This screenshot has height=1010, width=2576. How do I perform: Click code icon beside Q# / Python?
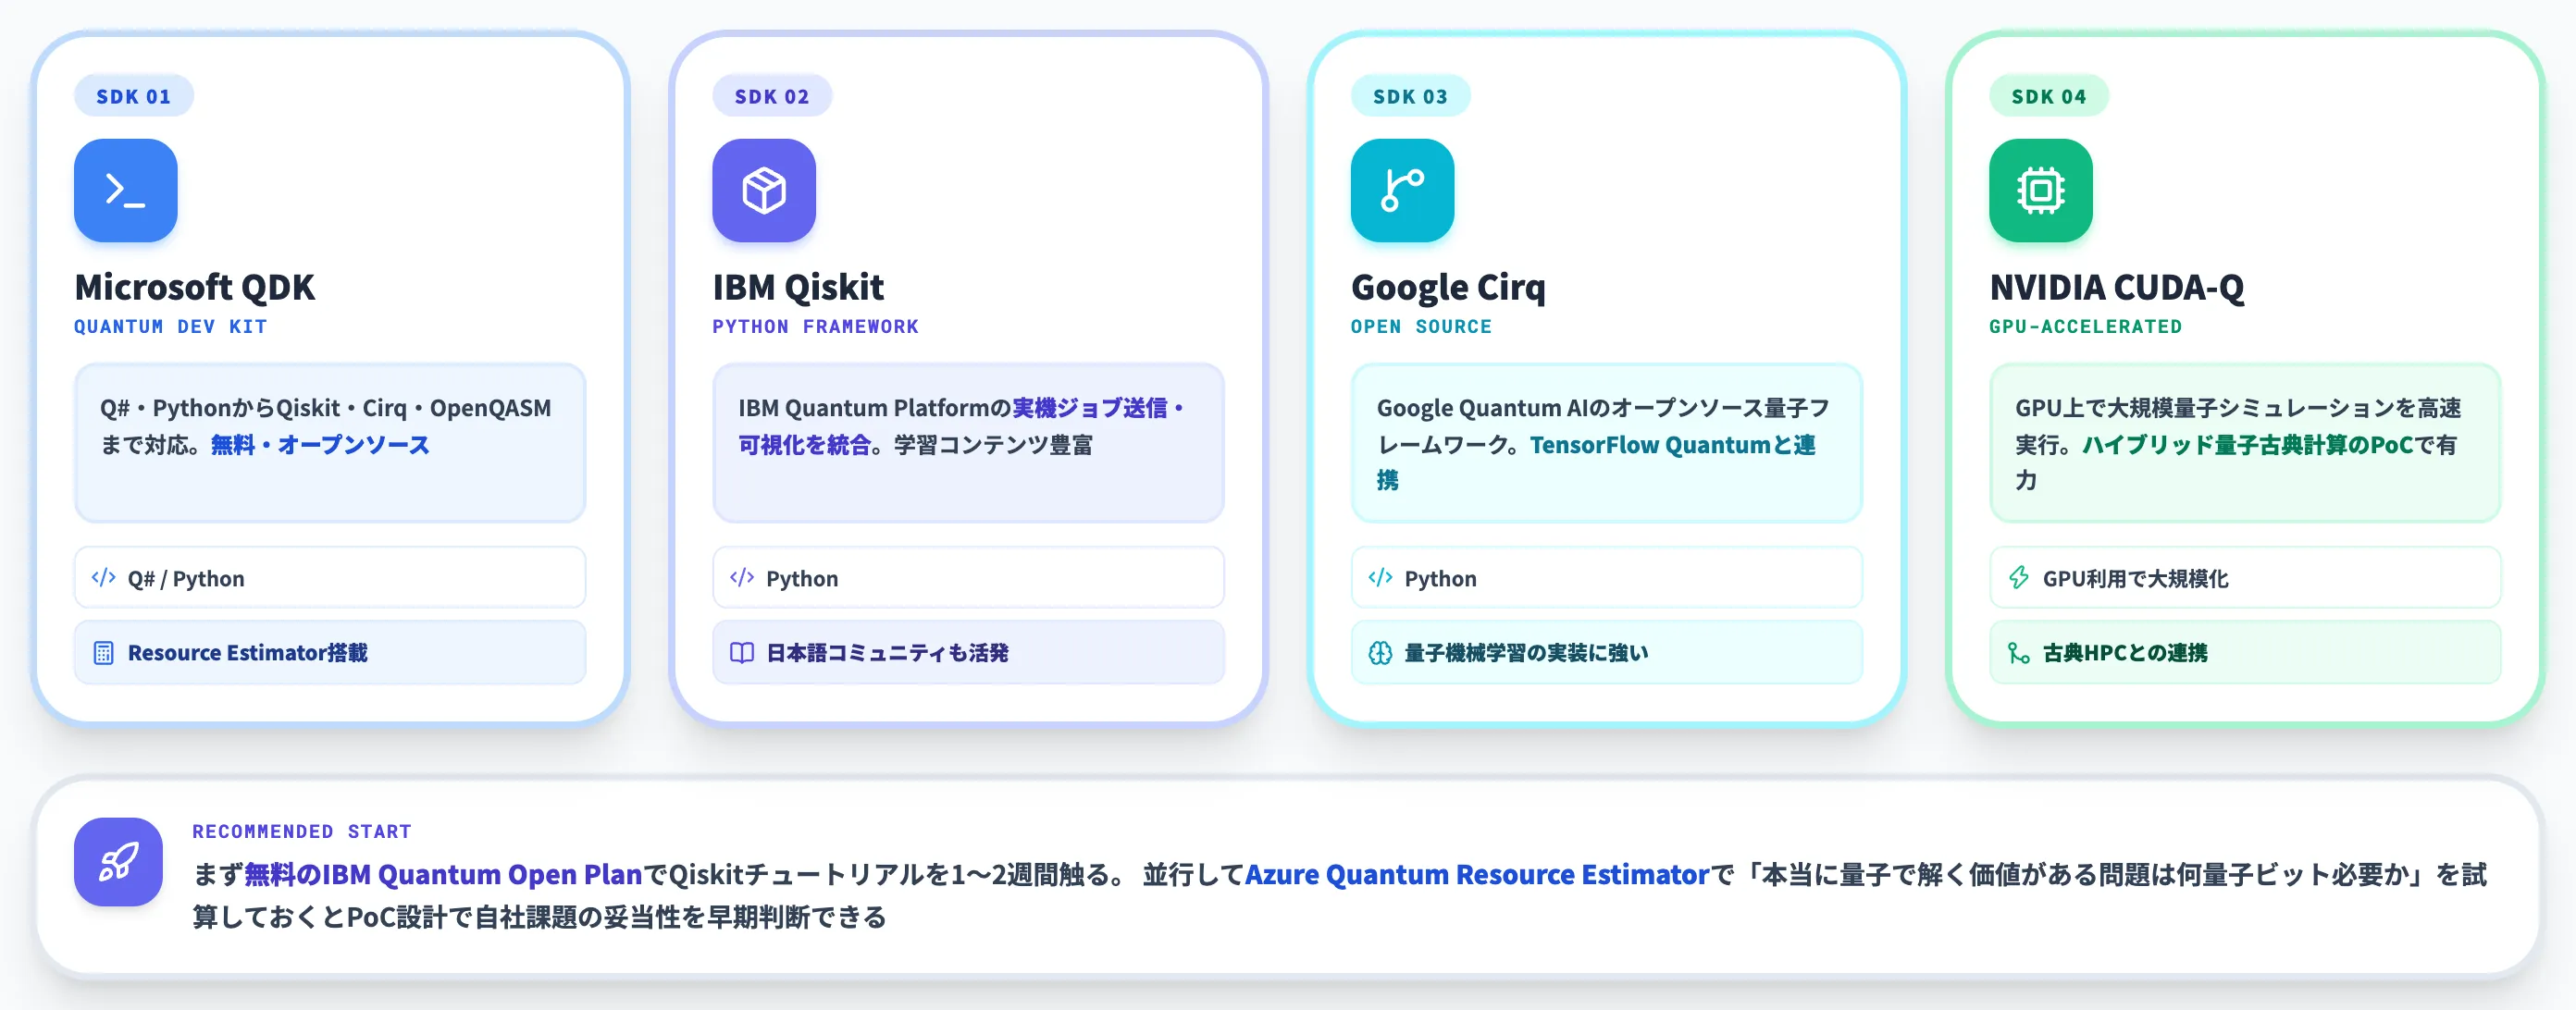coord(104,578)
